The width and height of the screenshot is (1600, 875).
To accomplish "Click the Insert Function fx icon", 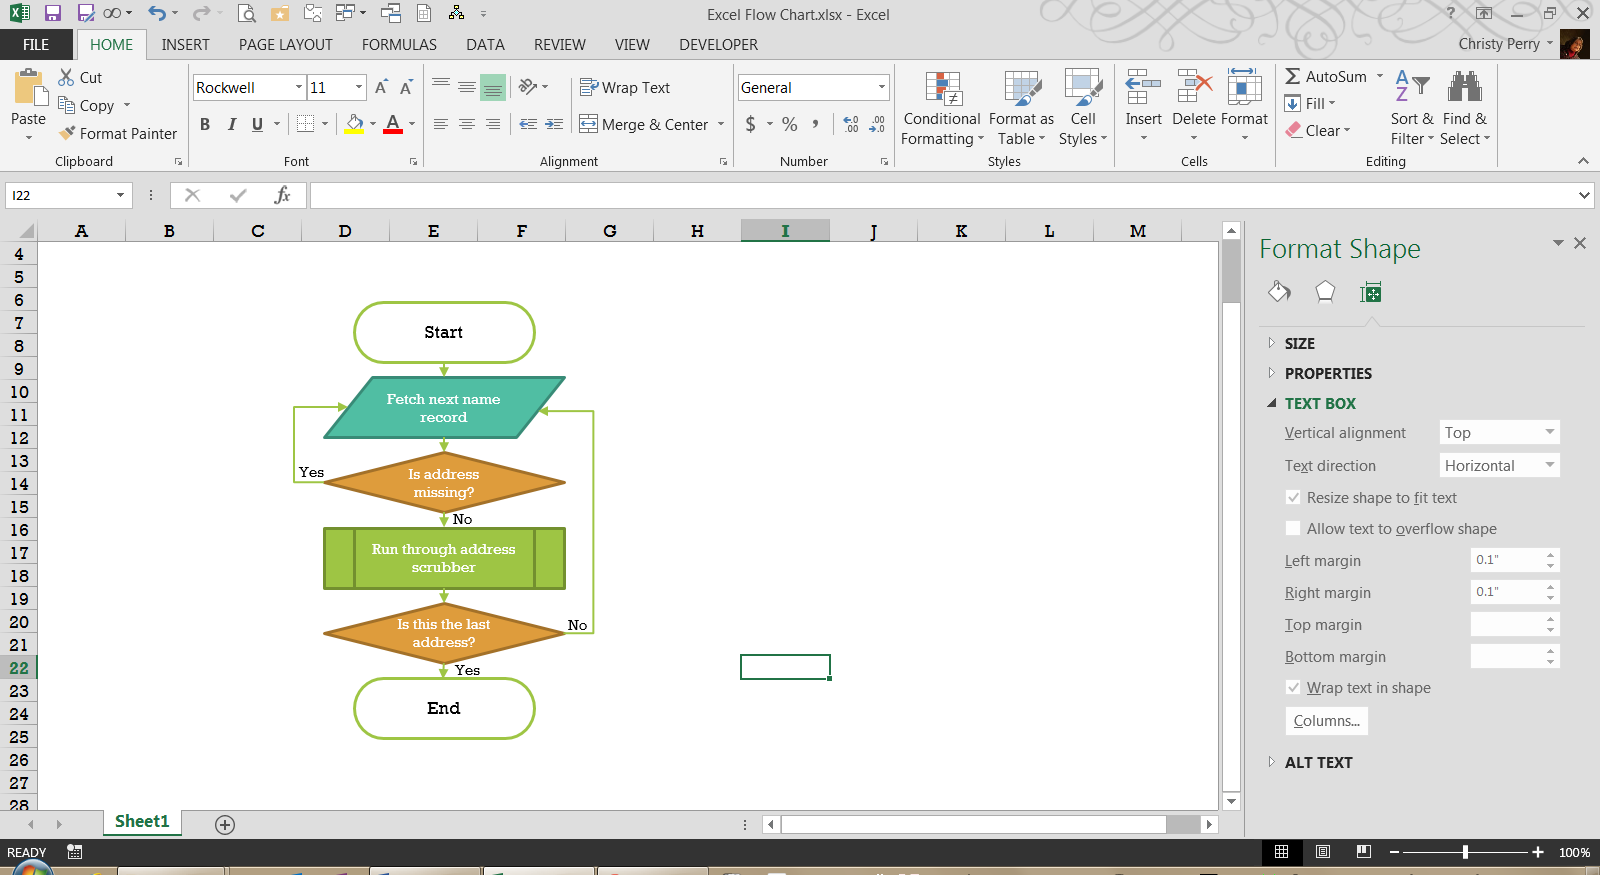I will pyautogui.click(x=282, y=195).
